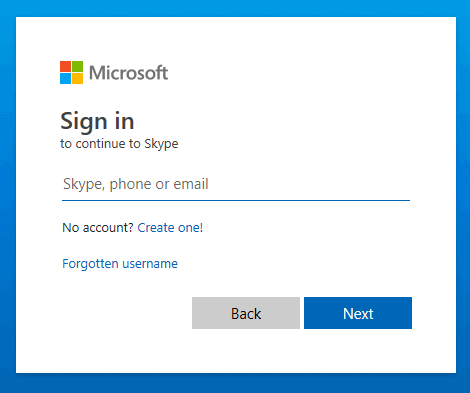Click the Sign in heading

coord(97,122)
